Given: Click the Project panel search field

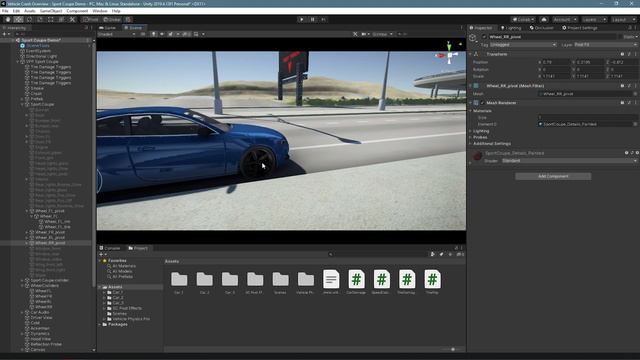Looking at the screenshot, I should 378,254.
